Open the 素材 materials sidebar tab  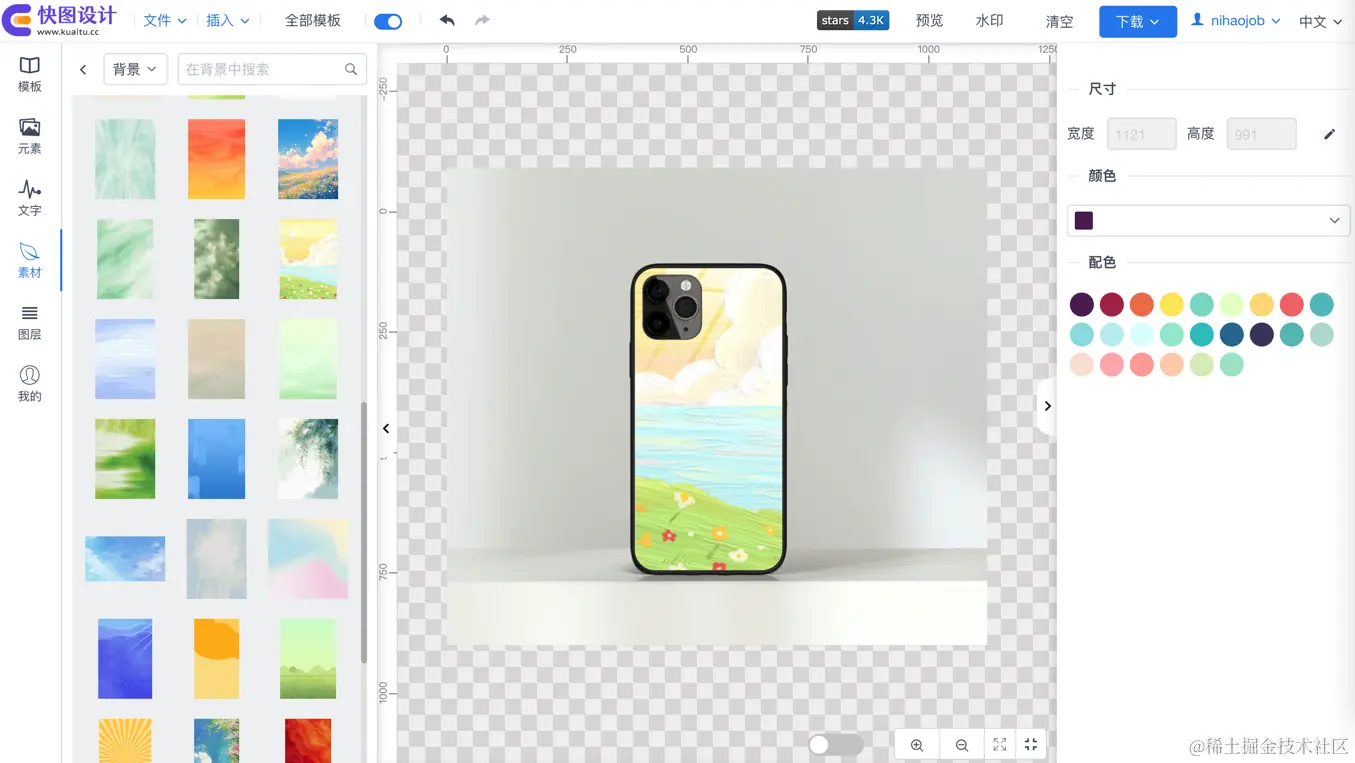[30, 261]
